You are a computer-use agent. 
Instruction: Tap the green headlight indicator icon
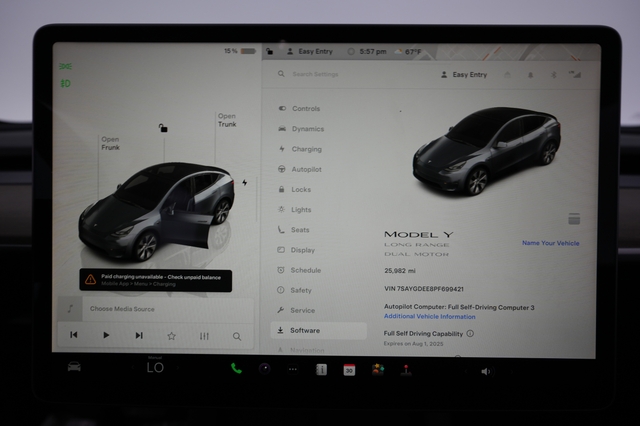click(66, 83)
